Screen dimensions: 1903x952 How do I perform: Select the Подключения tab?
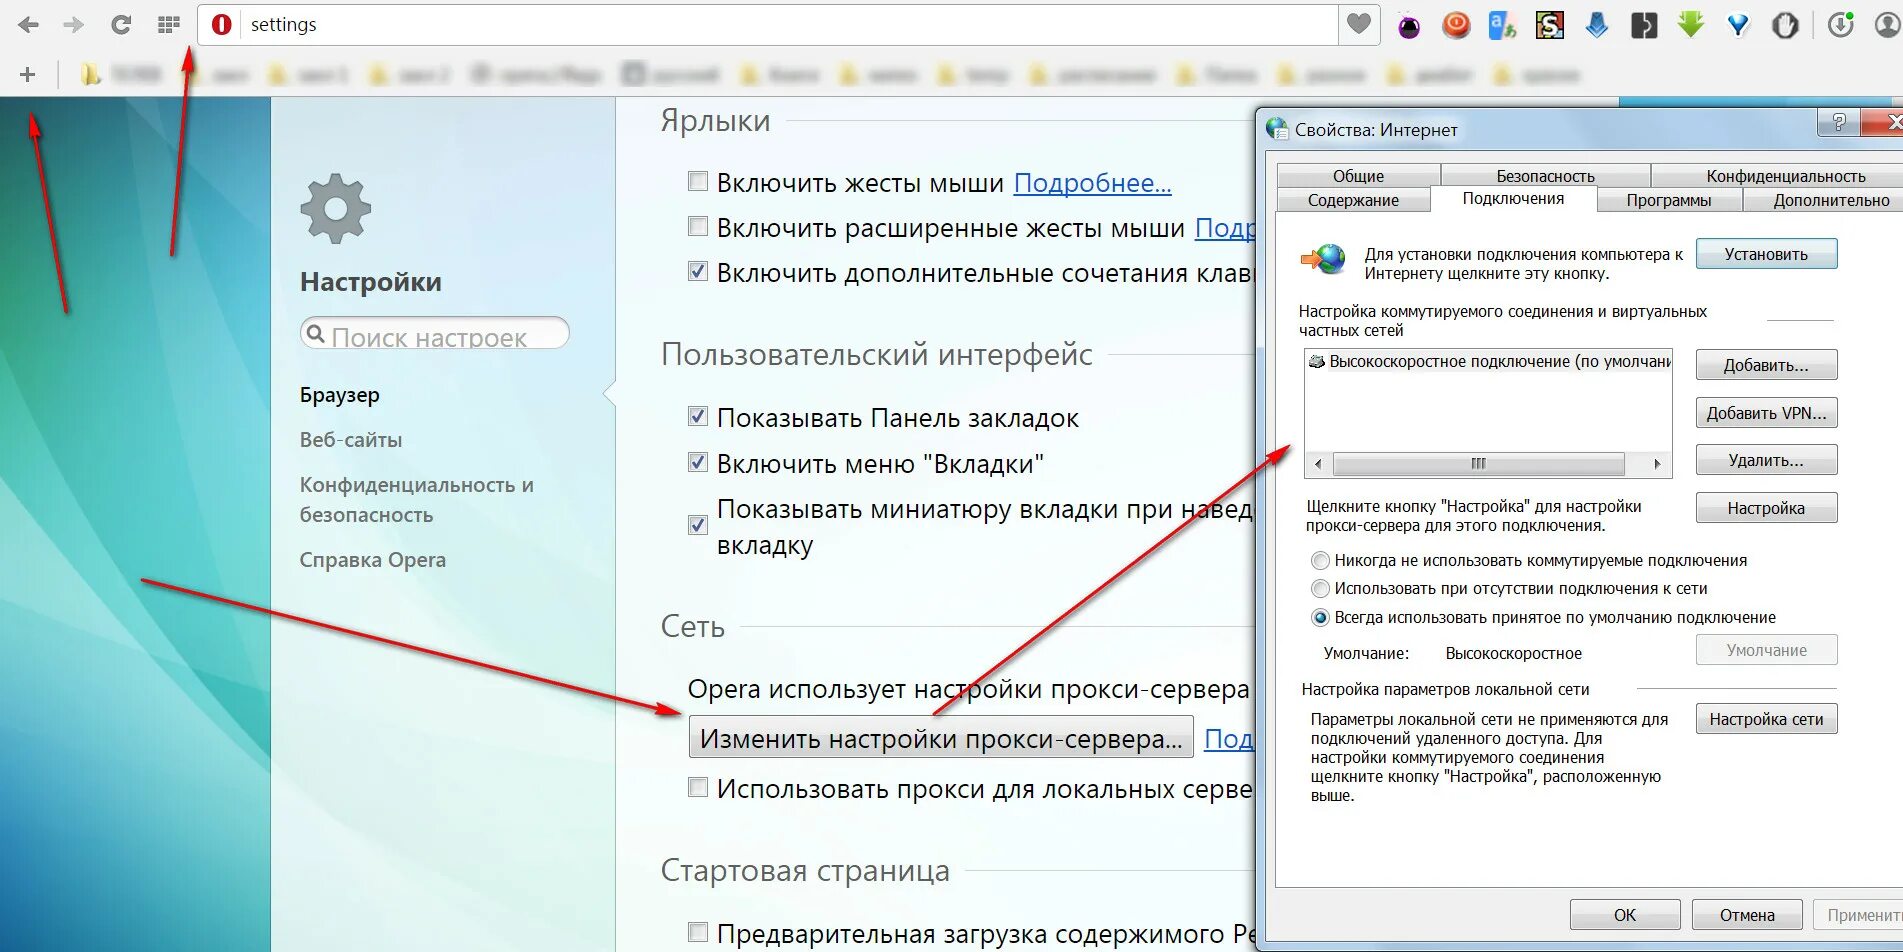pos(1513,198)
